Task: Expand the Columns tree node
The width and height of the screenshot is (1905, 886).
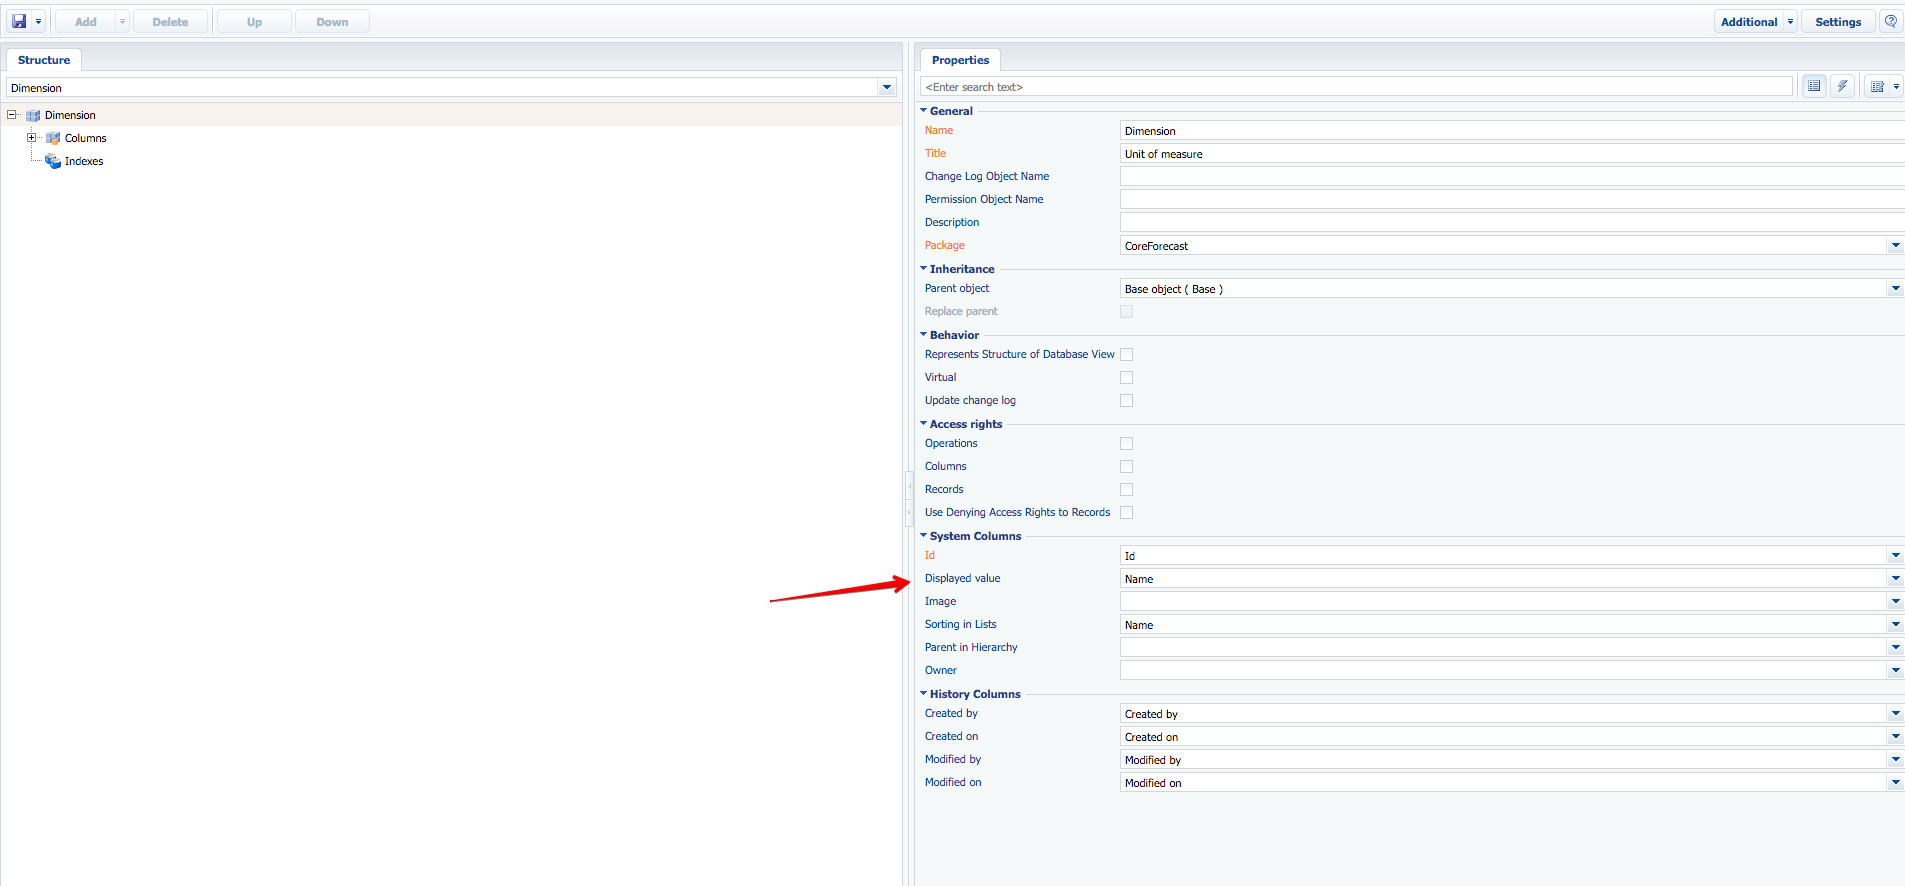Action: (32, 138)
